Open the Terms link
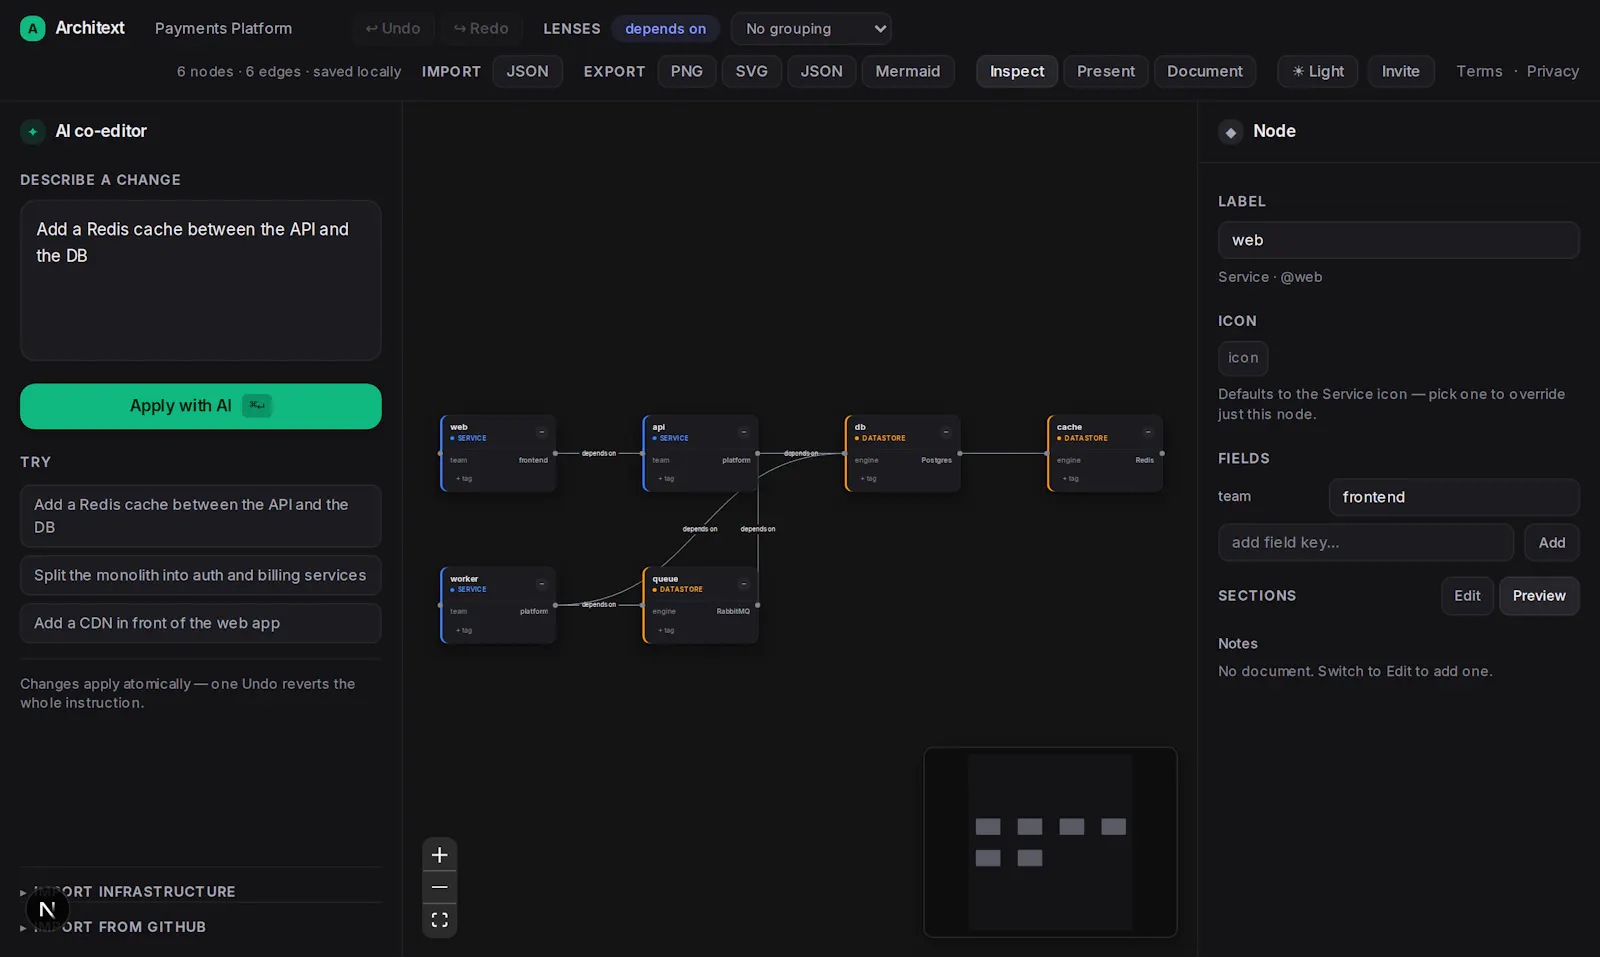 click(x=1479, y=71)
